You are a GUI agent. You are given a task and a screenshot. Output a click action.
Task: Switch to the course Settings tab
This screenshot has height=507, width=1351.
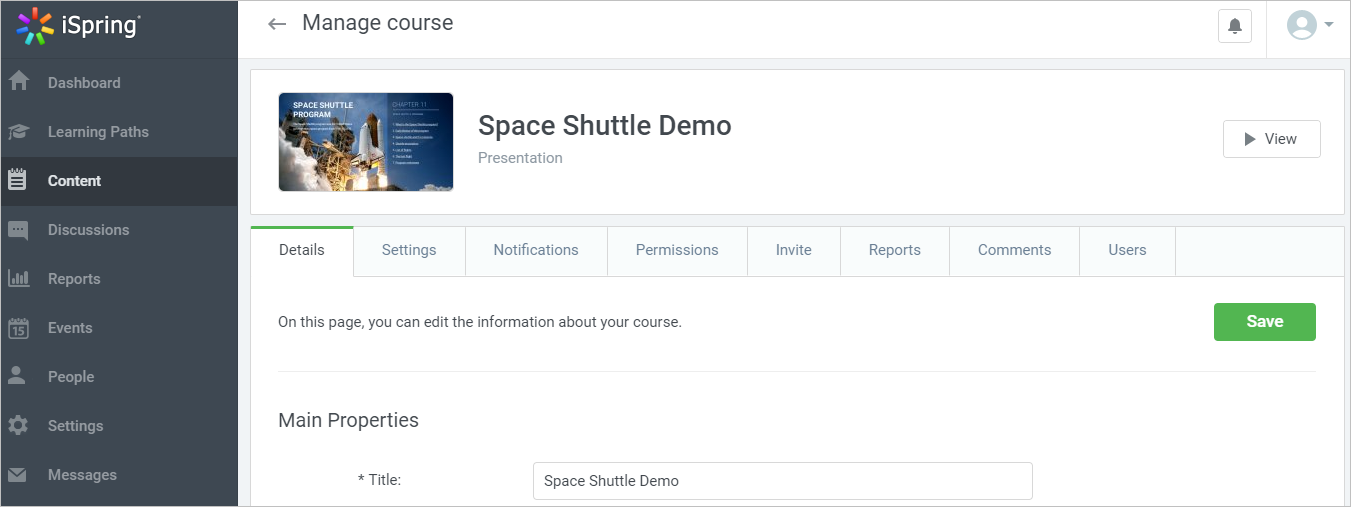point(409,251)
